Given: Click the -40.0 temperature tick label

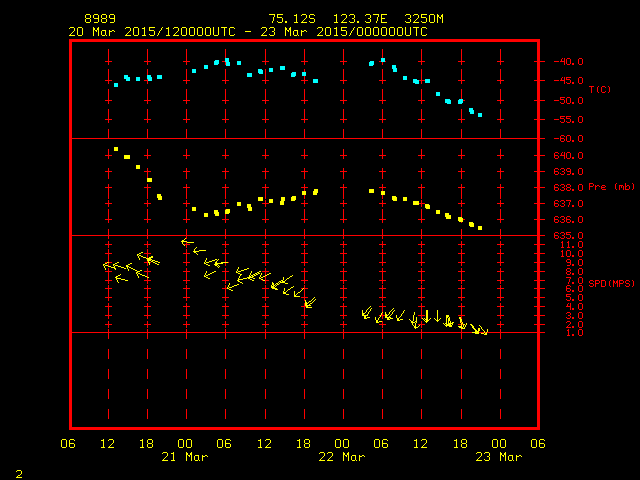Looking at the screenshot, I should (568, 62).
